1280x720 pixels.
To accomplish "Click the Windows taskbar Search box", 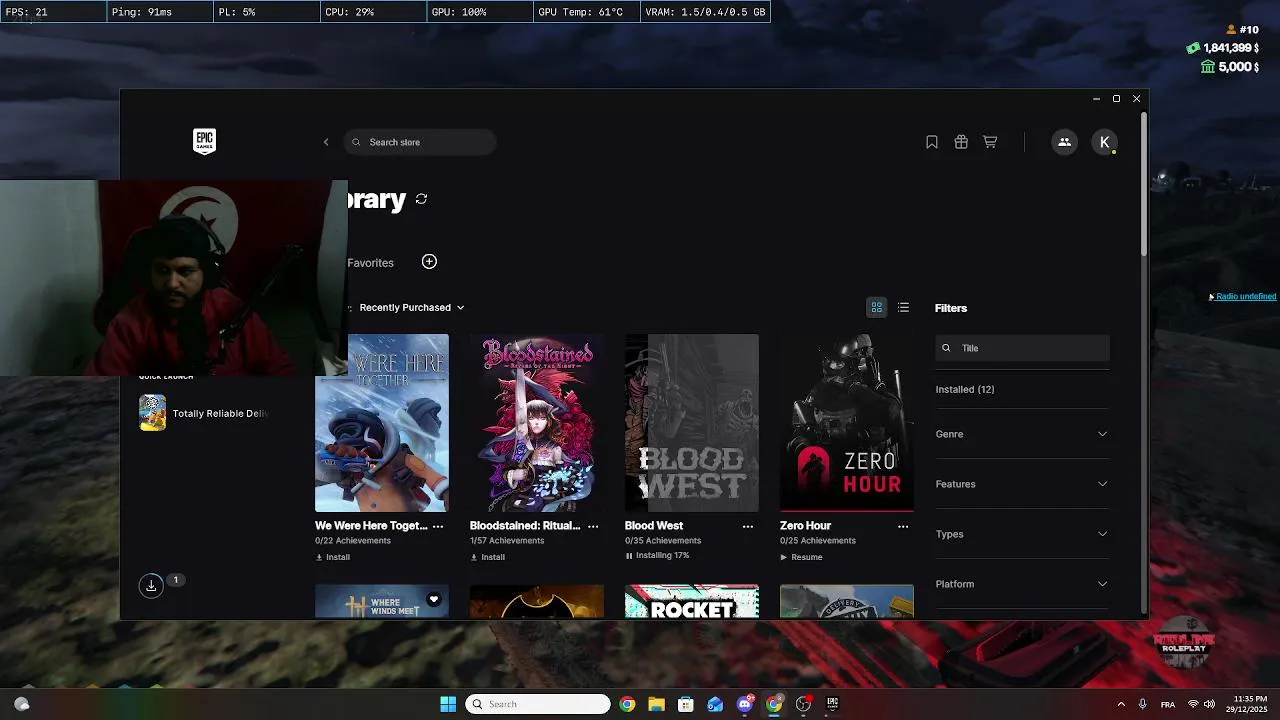I will pyautogui.click(x=538, y=704).
